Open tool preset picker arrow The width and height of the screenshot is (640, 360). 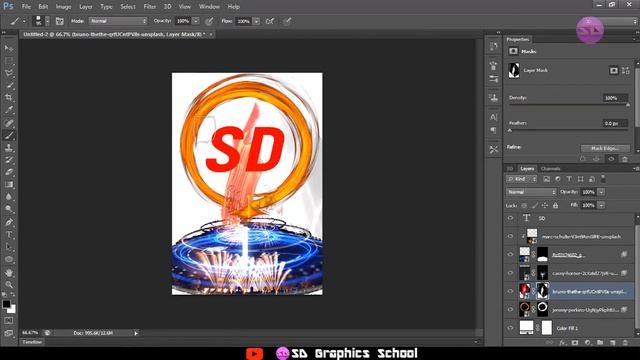[24, 21]
